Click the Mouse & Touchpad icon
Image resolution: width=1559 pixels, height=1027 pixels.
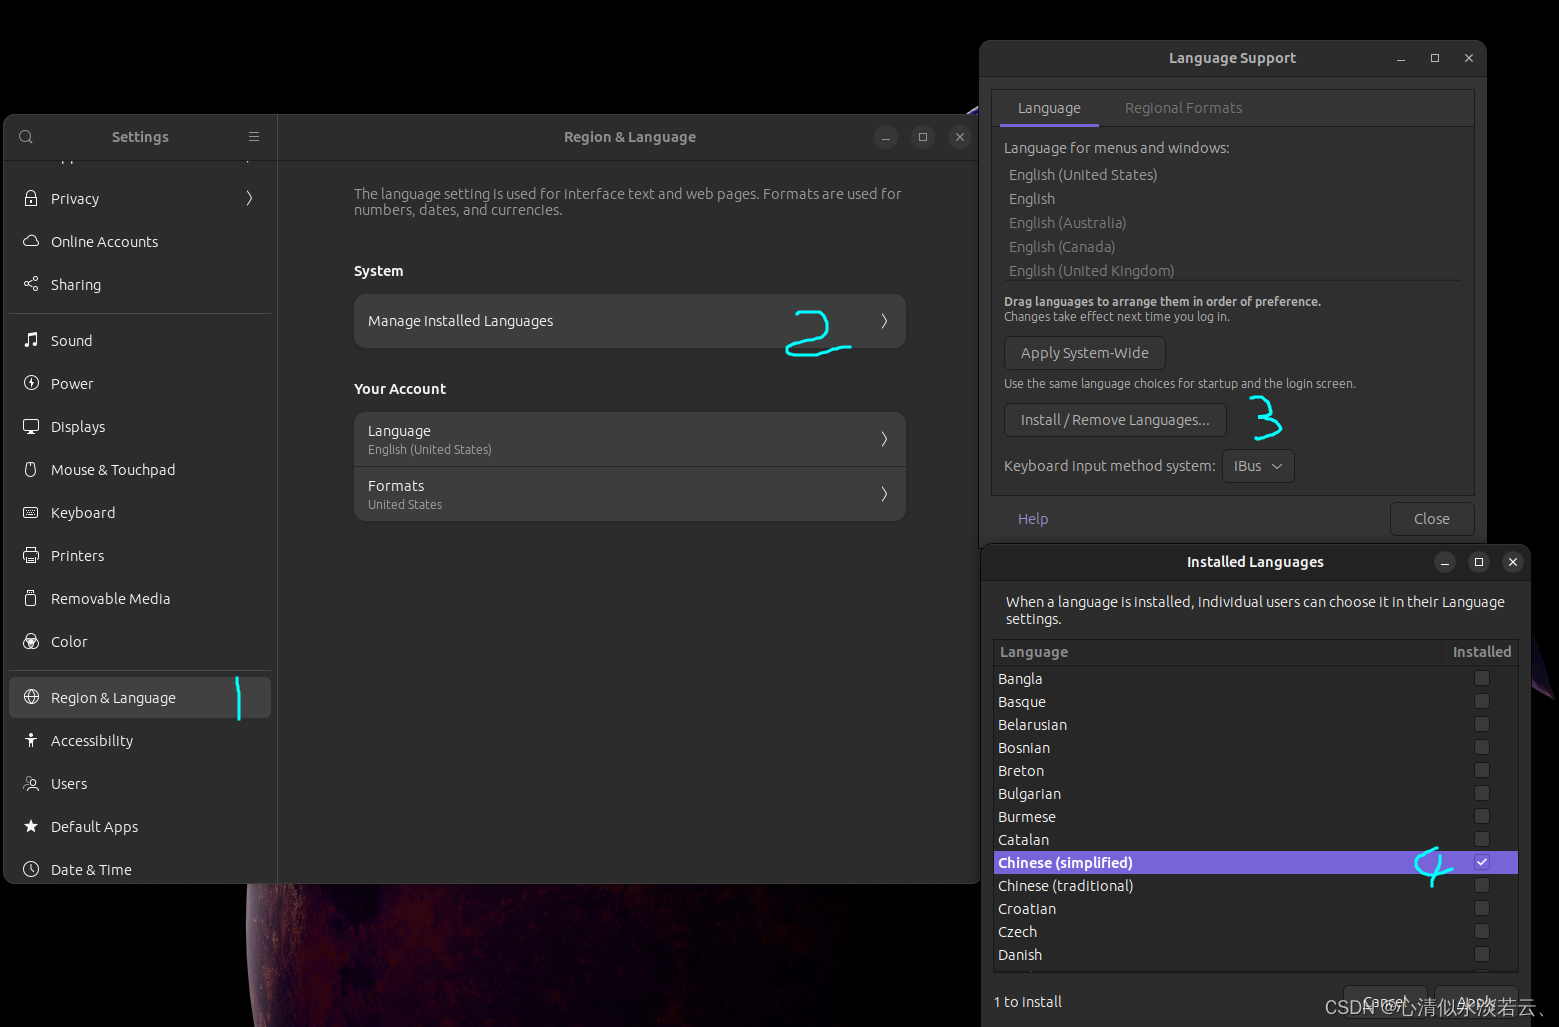pos(31,469)
